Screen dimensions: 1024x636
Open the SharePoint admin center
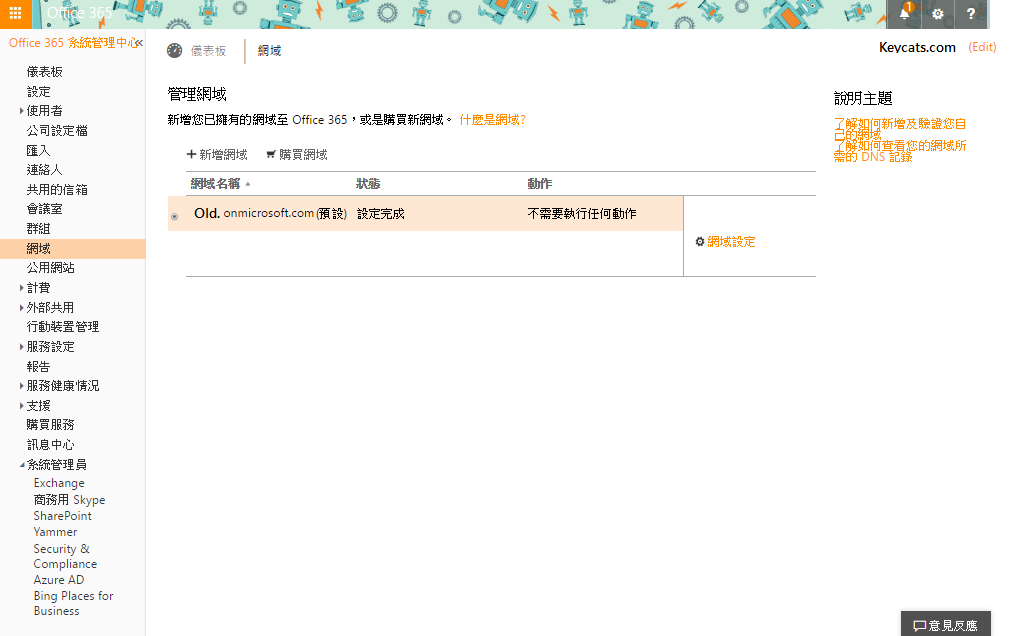click(x=63, y=516)
